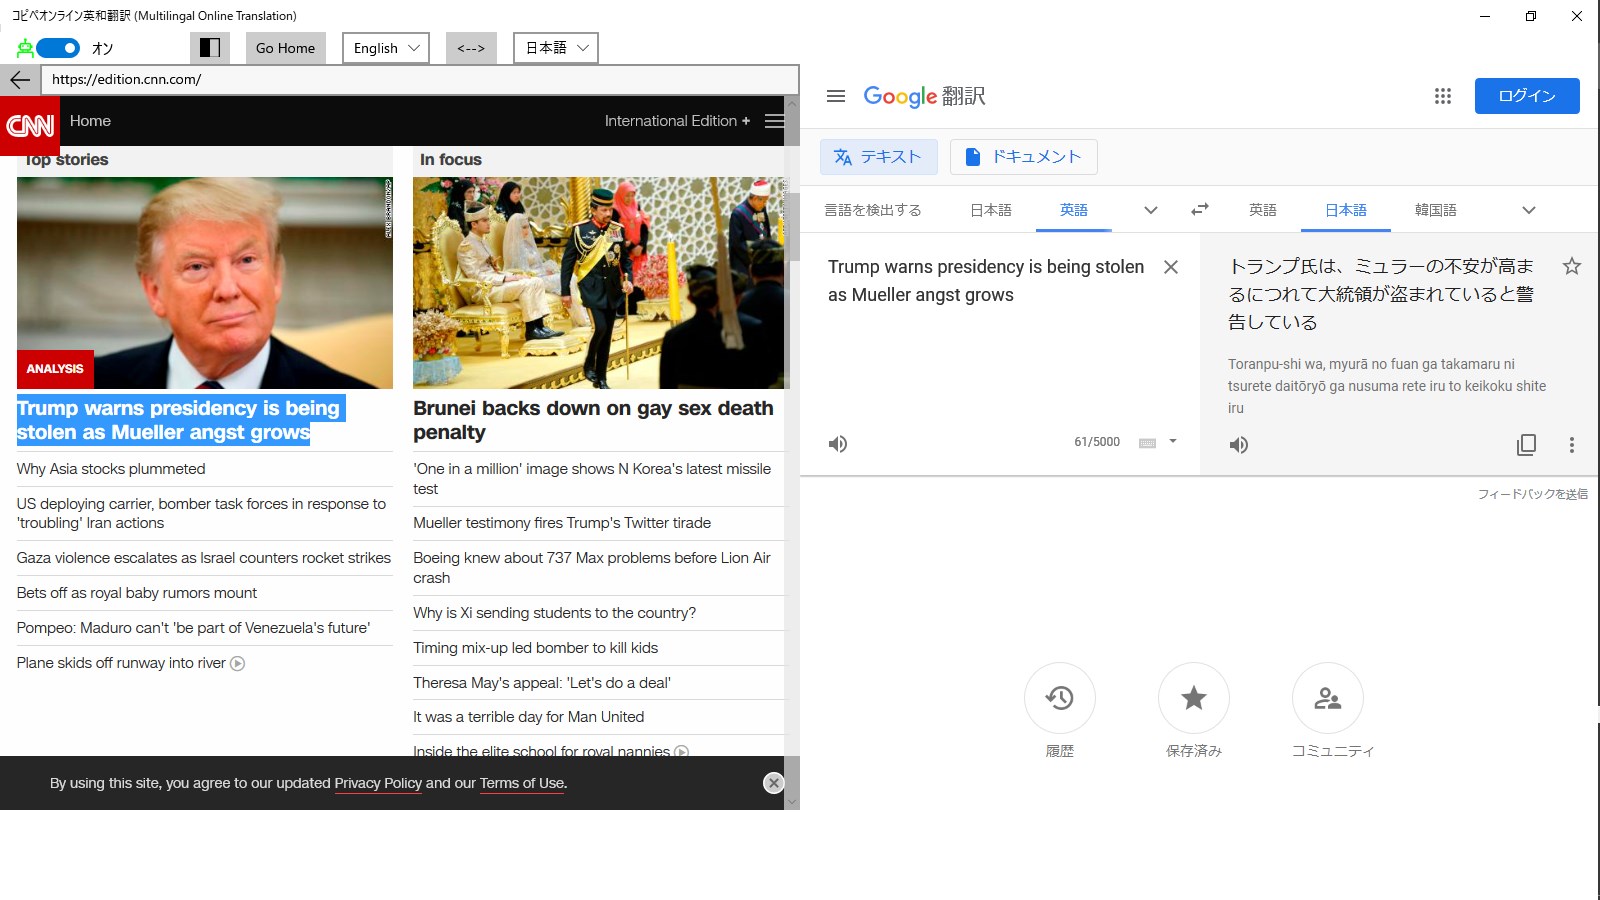Open 'Theresa May's appeal' story
1600x900 pixels.
pos(542,683)
